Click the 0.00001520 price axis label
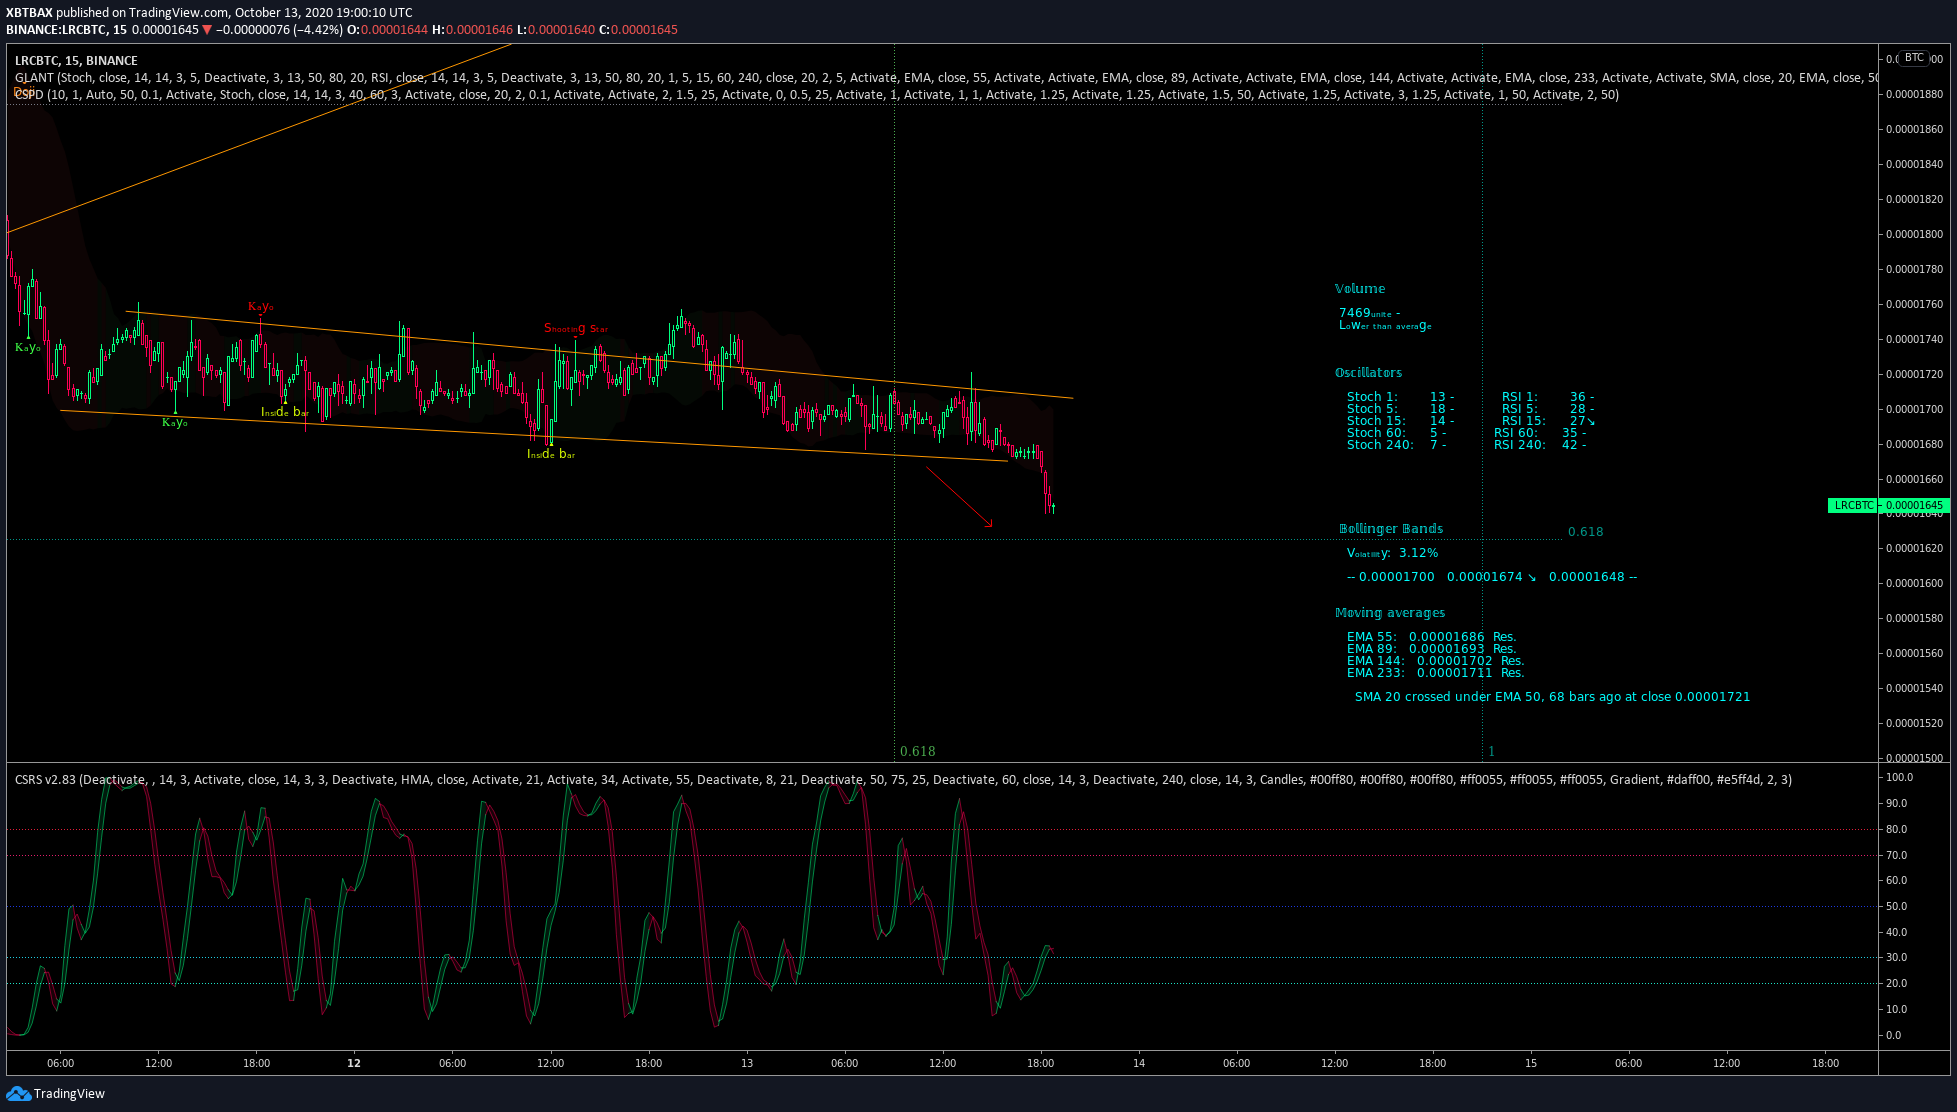The width and height of the screenshot is (1957, 1112). click(1914, 723)
